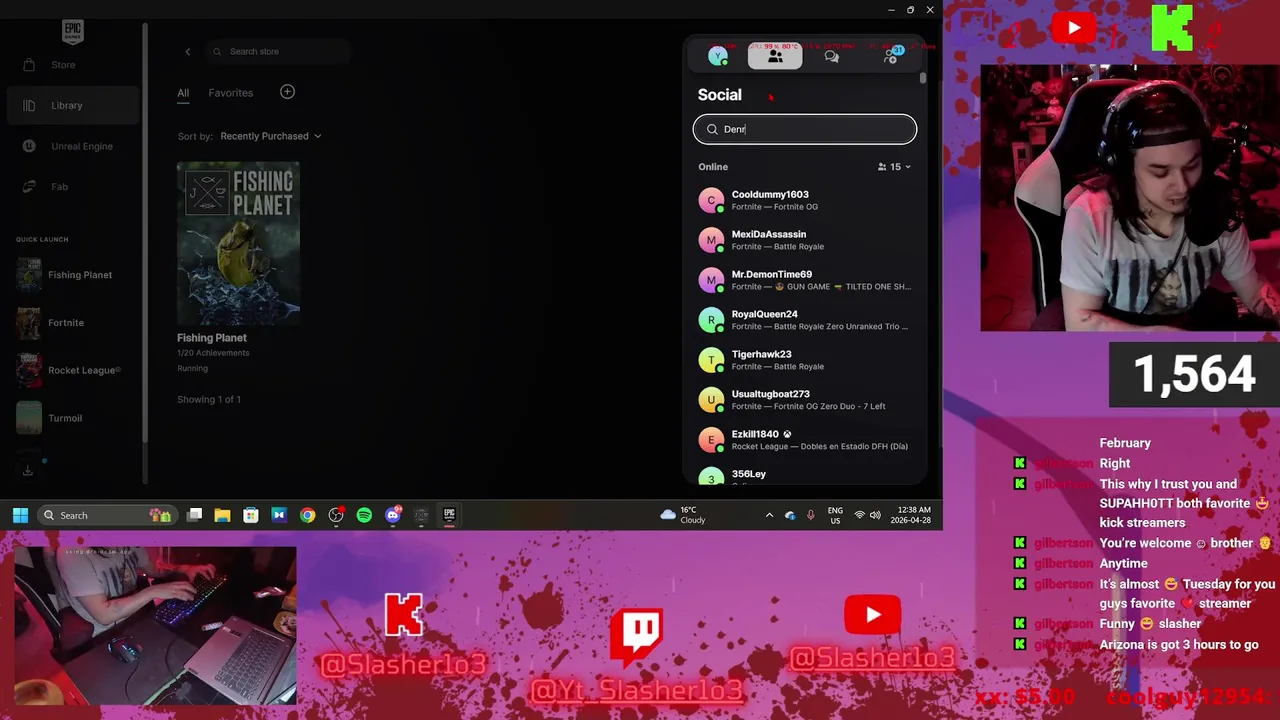Viewport: 1280px width, 720px height.
Task: Open Spotify from the taskbar
Action: click(364, 515)
